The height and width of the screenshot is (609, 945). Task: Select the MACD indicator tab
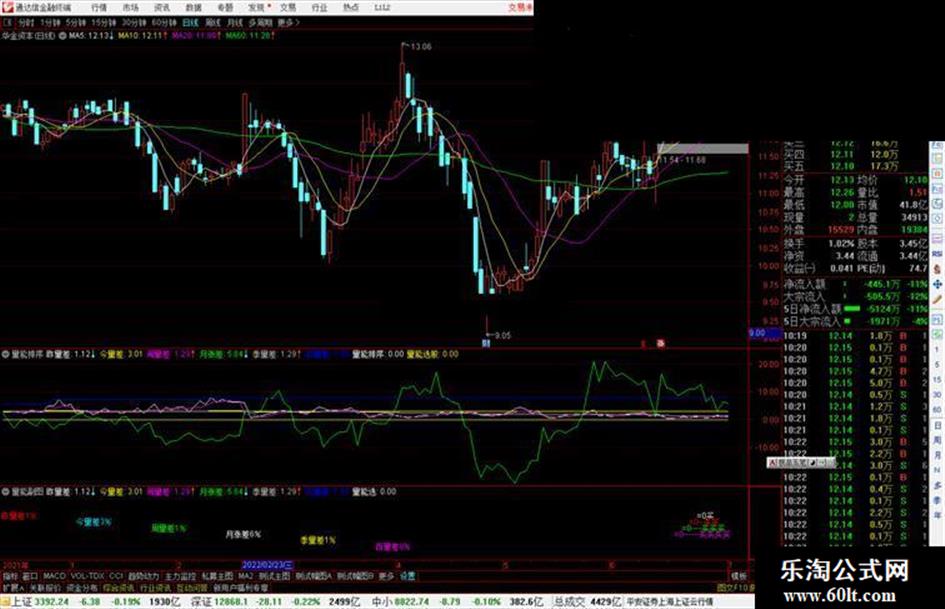(54, 576)
